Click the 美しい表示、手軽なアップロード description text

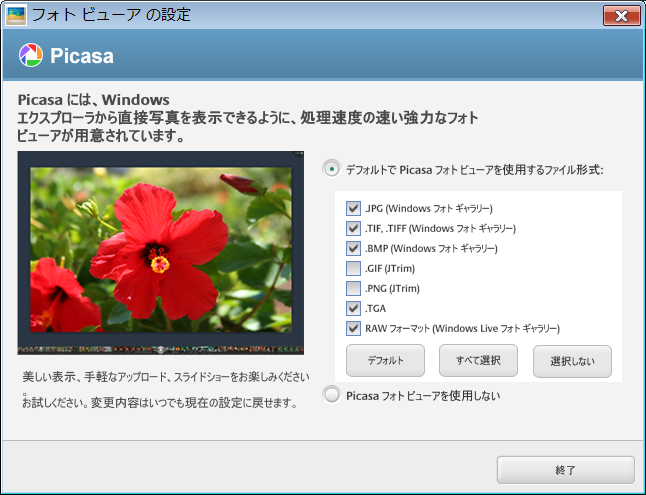click(x=166, y=377)
